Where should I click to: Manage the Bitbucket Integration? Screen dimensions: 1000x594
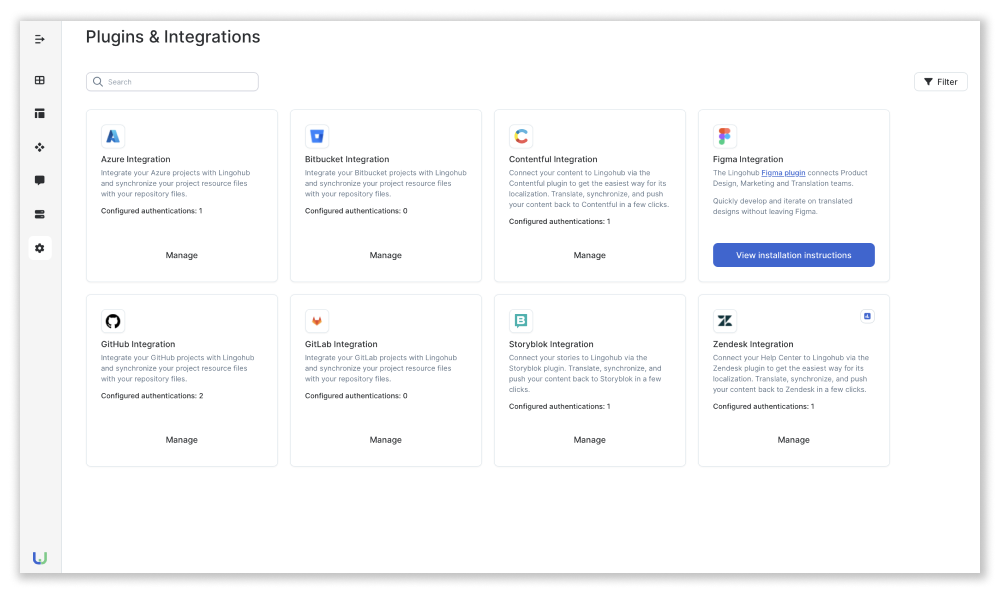[x=386, y=255]
